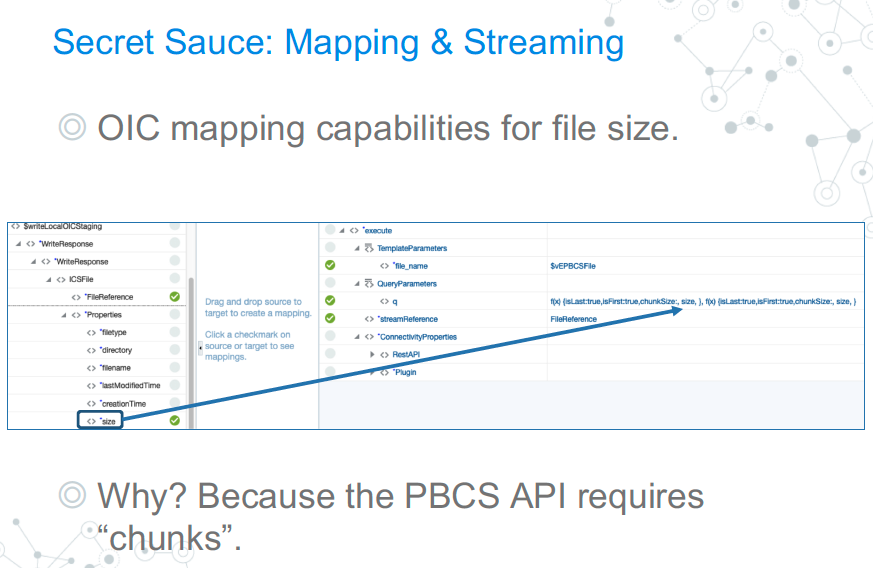873x568 pixels.
Task: Click the green checkmark for file_name target
Action: pos(330,266)
